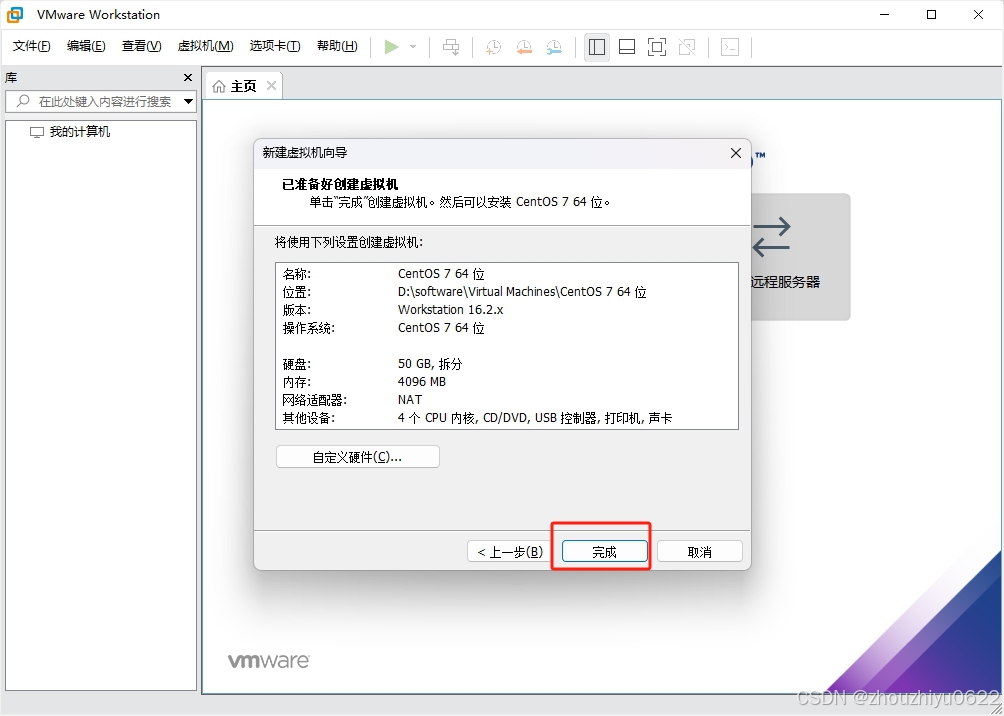Image resolution: width=1004 pixels, height=716 pixels.
Task: Click the 自定义硬件(C)... button
Action: coord(357,457)
